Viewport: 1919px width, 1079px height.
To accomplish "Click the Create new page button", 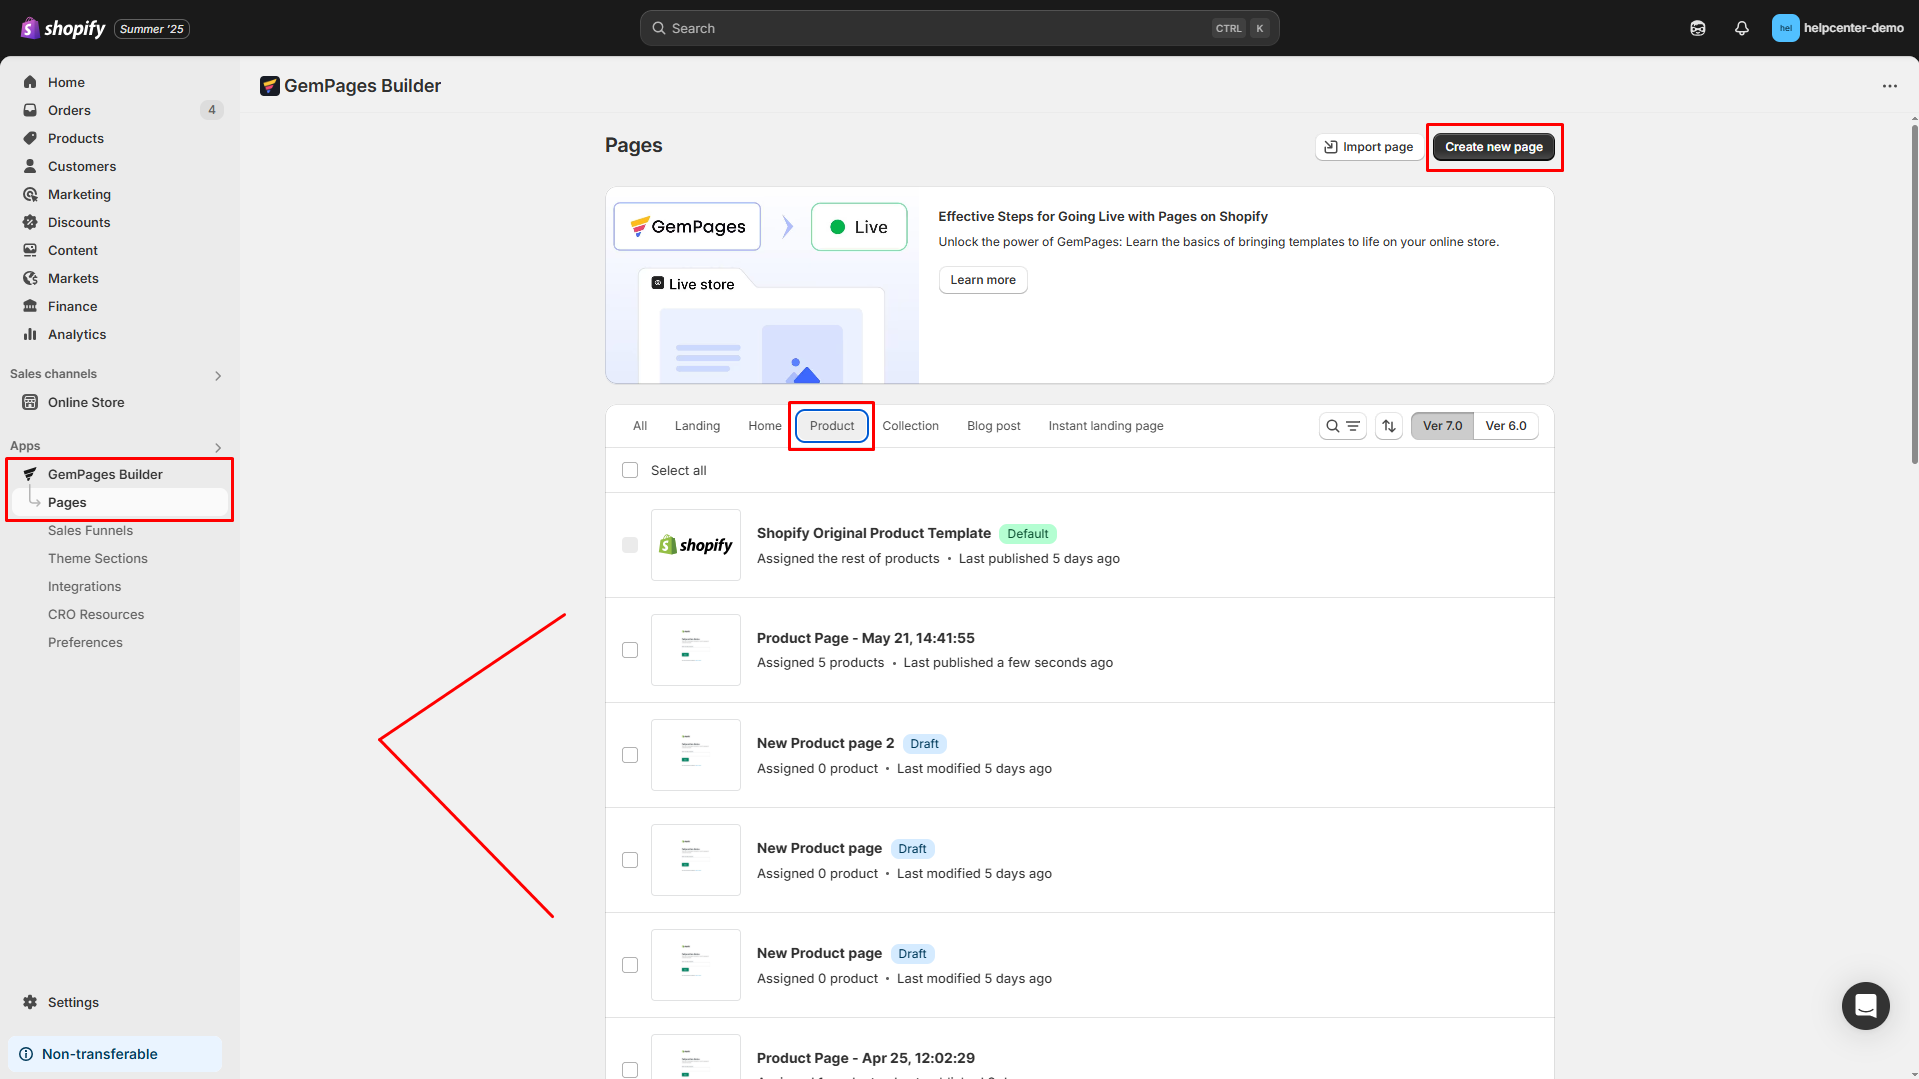I will tap(1493, 146).
